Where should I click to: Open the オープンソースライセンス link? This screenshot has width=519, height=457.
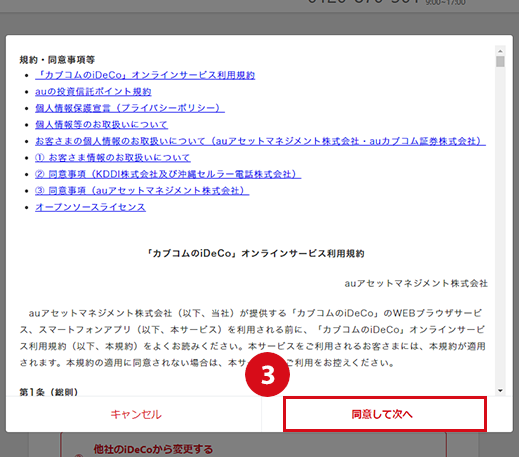pyautogui.click(x=90, y=207)
